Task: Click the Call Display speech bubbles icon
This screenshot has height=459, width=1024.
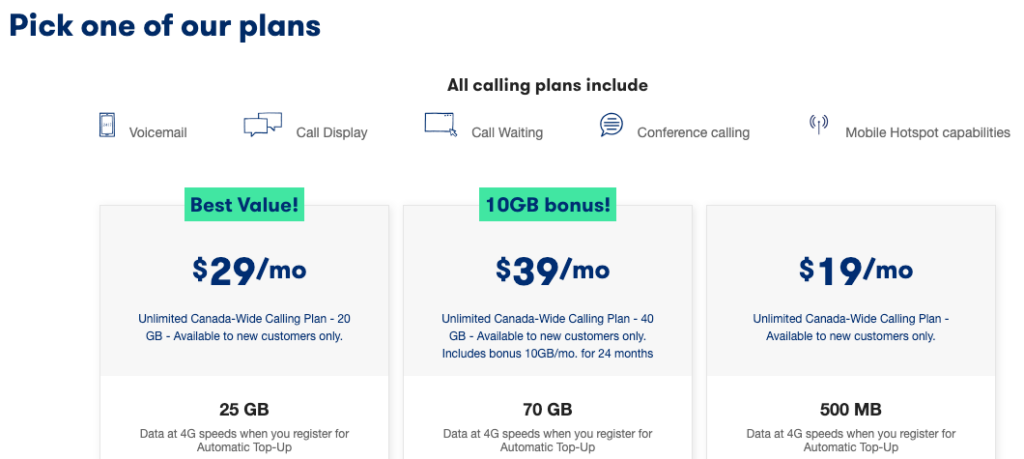Action: click(262, 126)
